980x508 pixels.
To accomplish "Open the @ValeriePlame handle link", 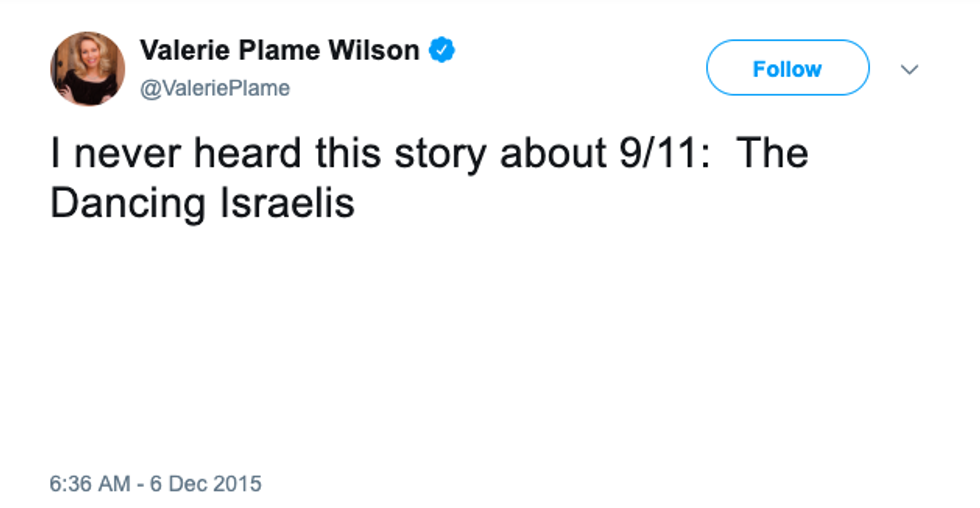I will coord(214,88).
